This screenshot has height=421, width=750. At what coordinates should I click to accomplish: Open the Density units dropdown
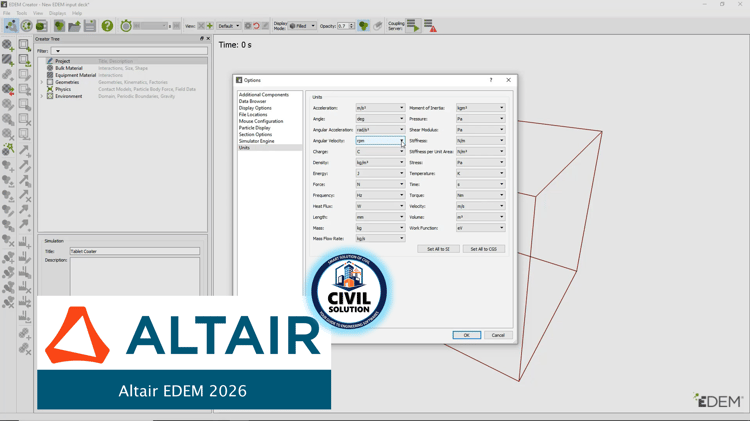coord(380,163)
